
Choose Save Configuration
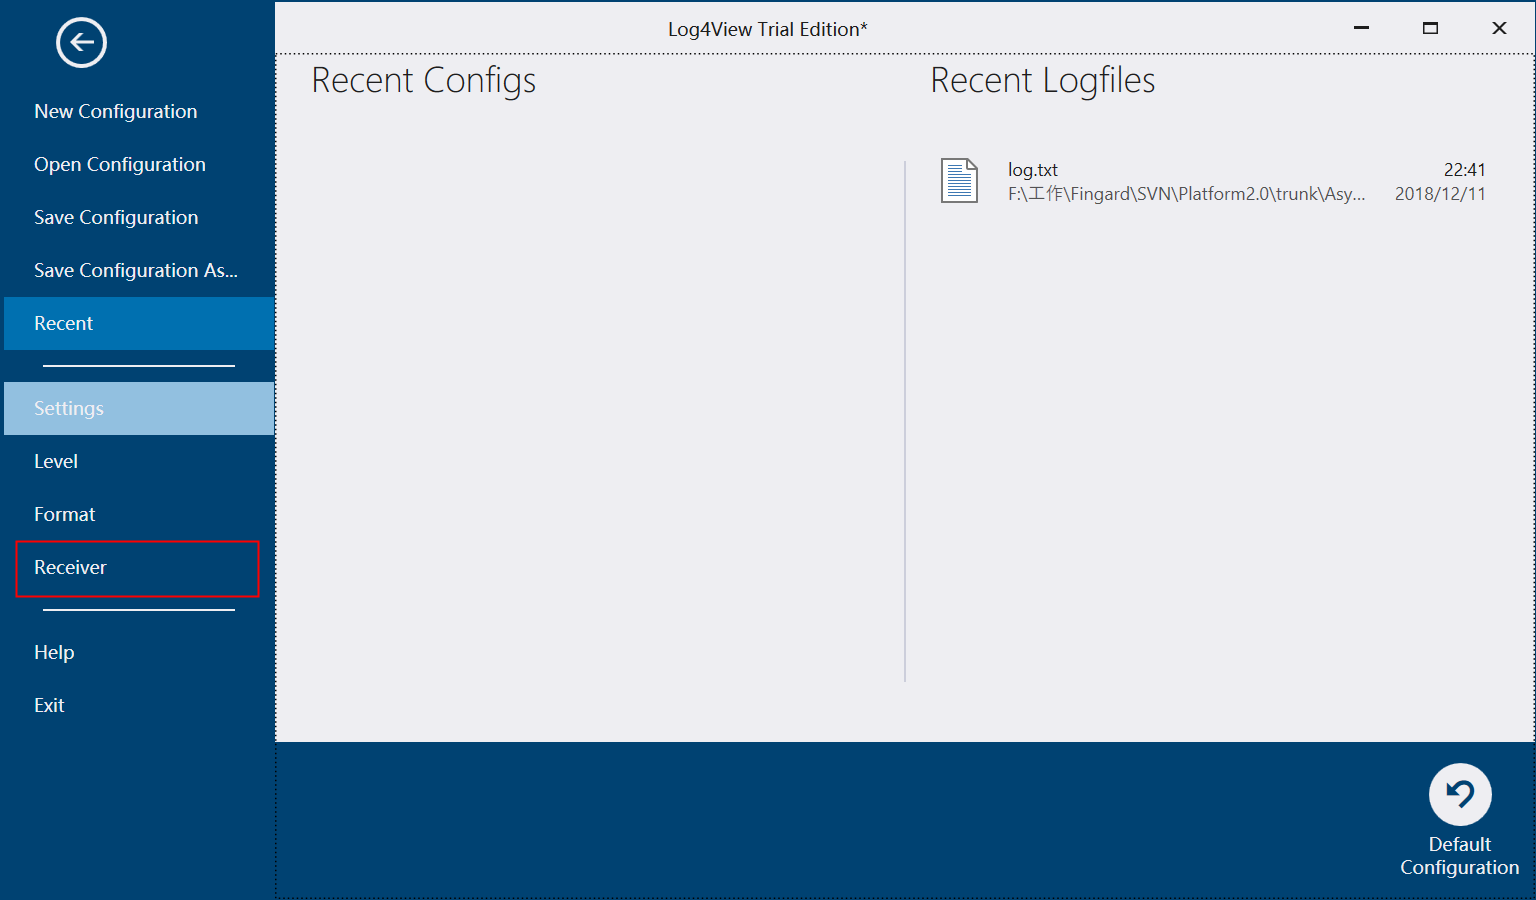pos(116,217)
